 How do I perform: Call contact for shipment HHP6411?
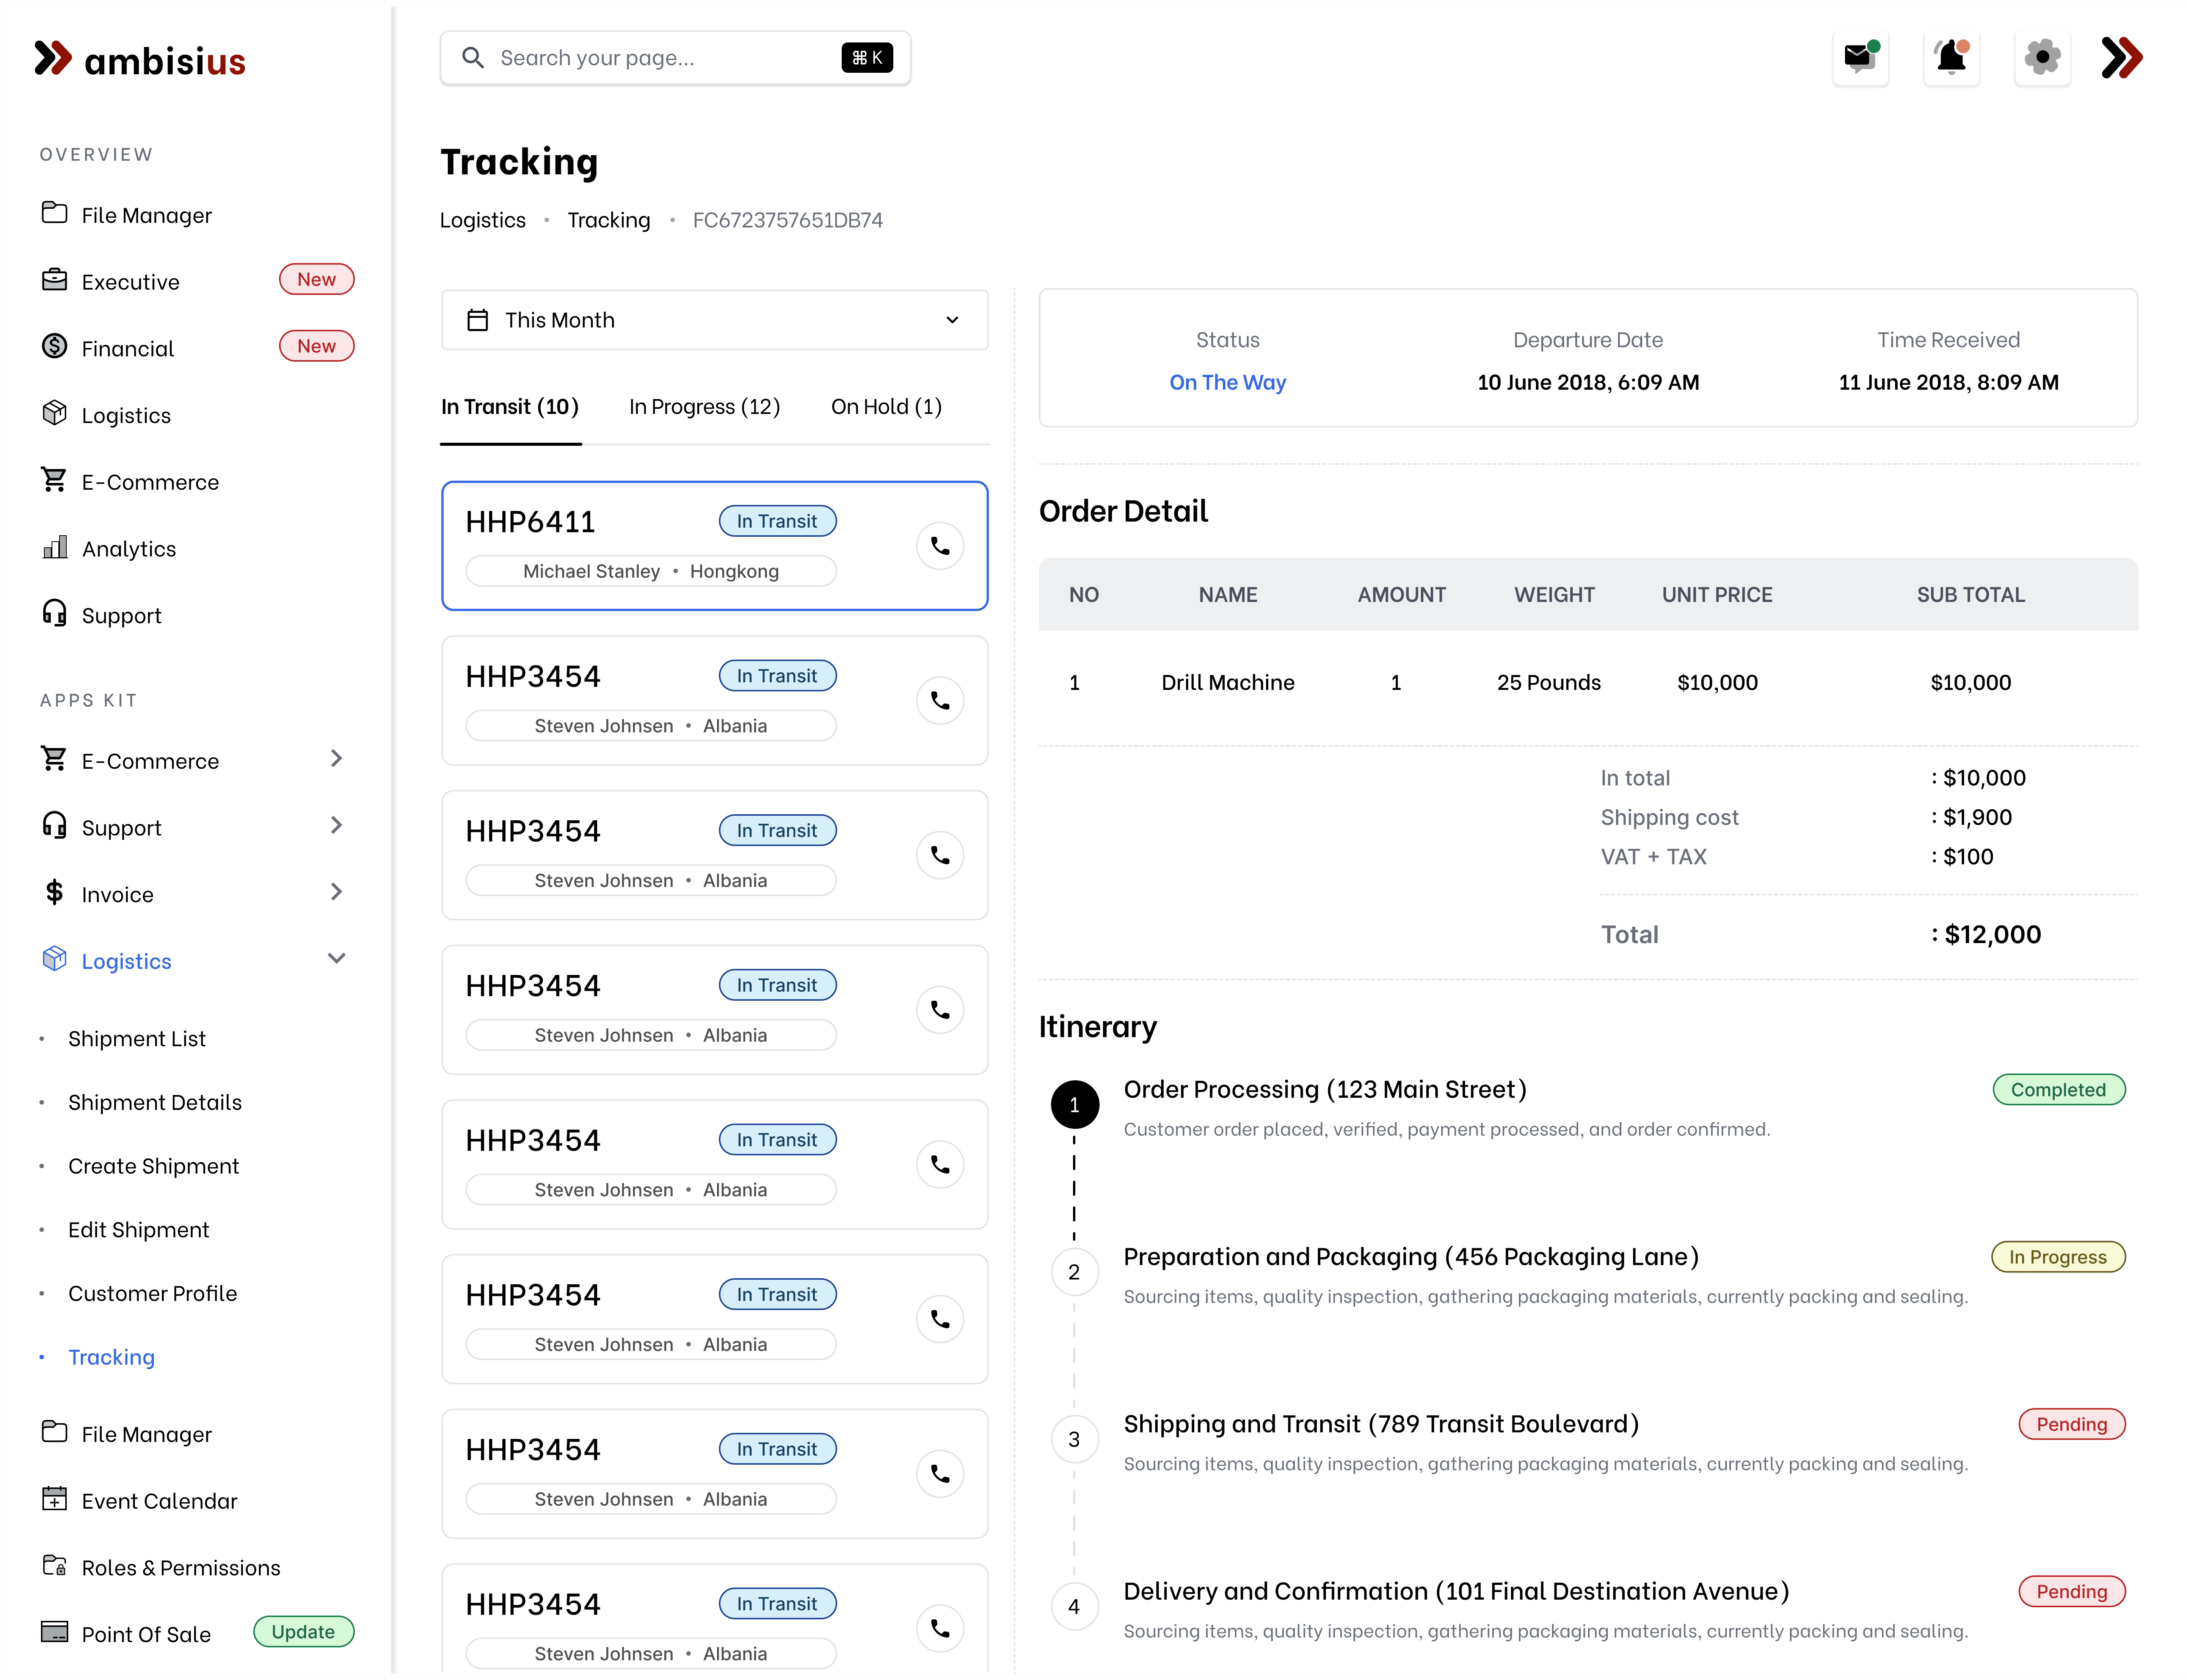(940, 546)
